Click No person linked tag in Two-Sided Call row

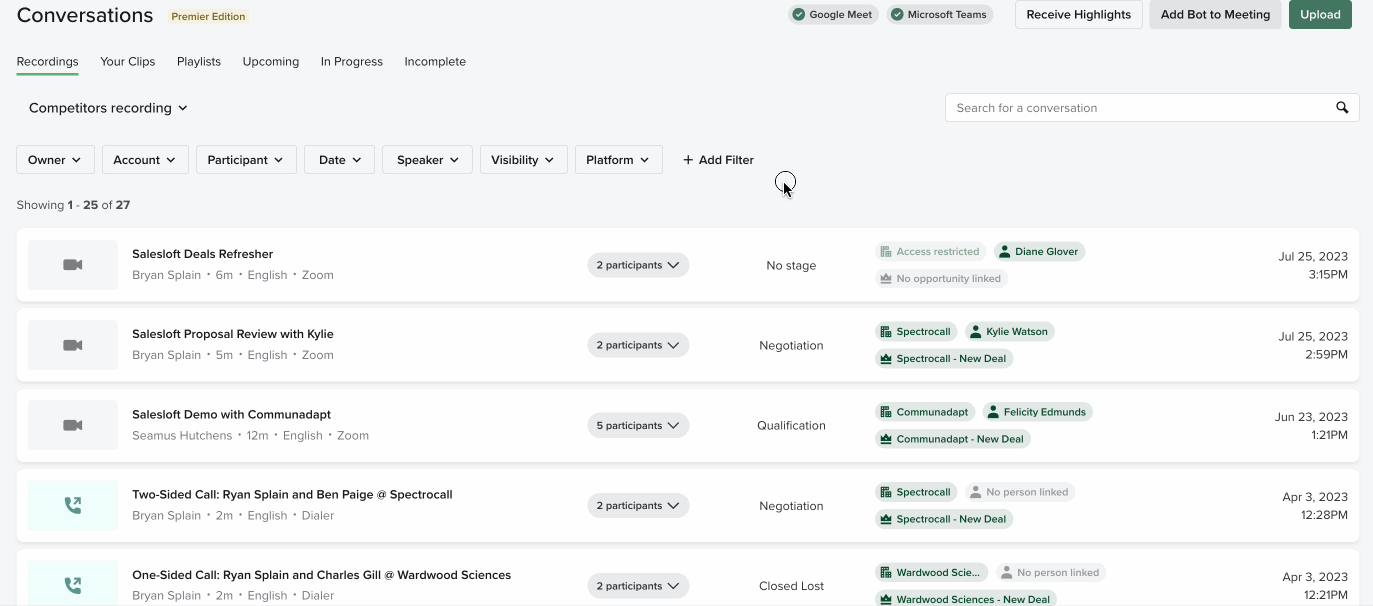coord(1020,492)
